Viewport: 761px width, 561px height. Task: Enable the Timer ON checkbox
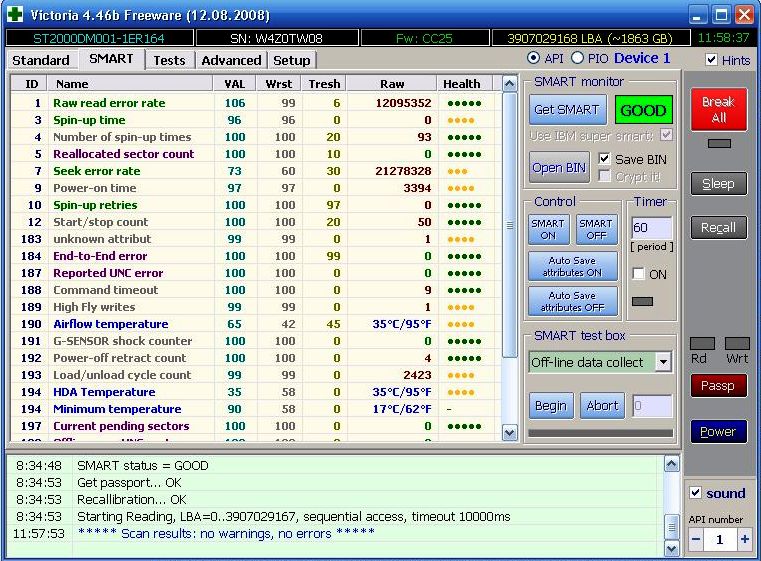(x=639, y=274)
